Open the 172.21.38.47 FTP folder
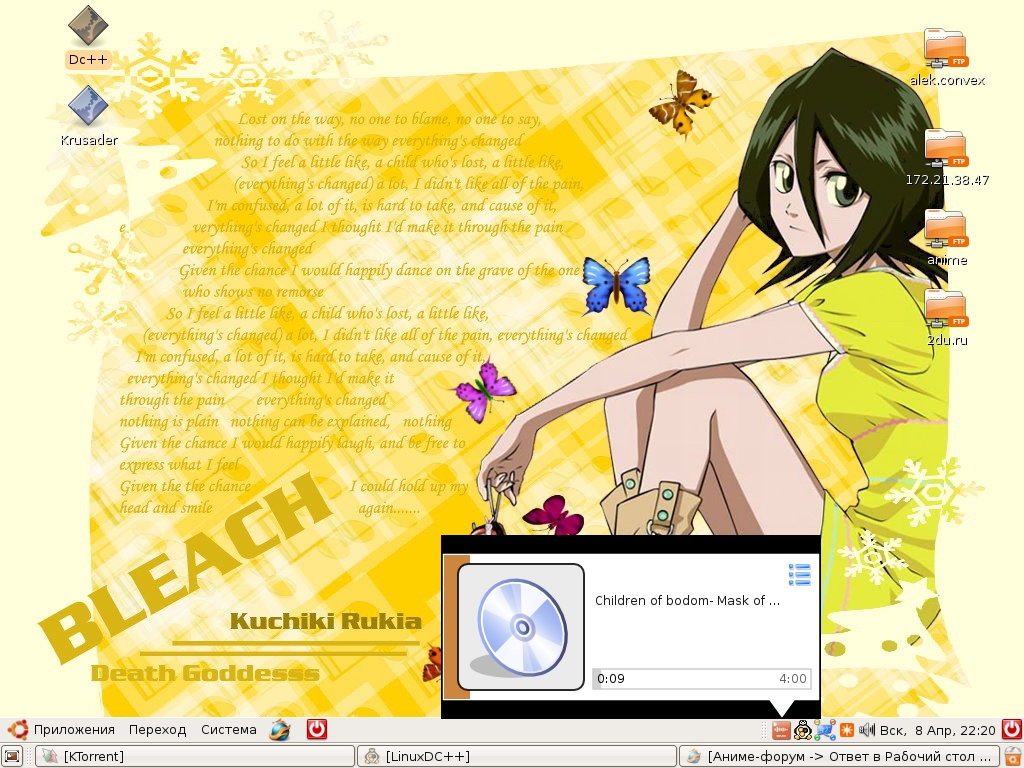 [x=945, y=149]
